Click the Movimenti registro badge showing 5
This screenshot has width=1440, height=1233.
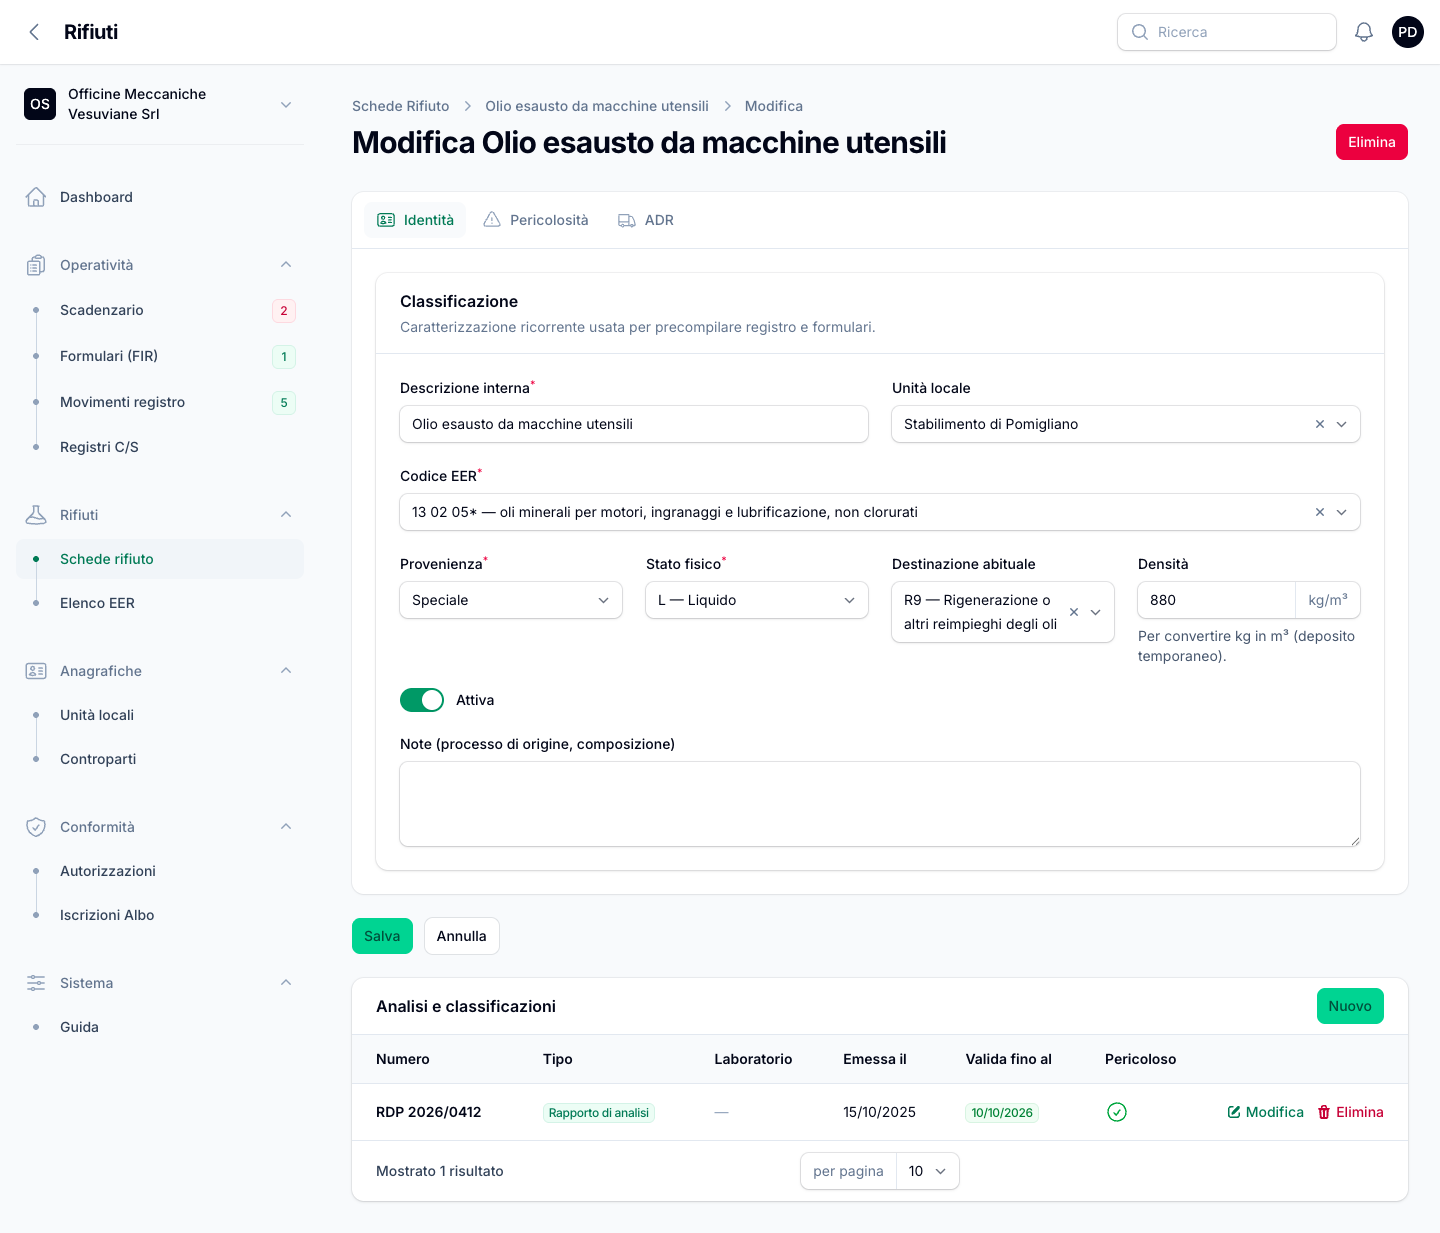click(x=284, y=403)
